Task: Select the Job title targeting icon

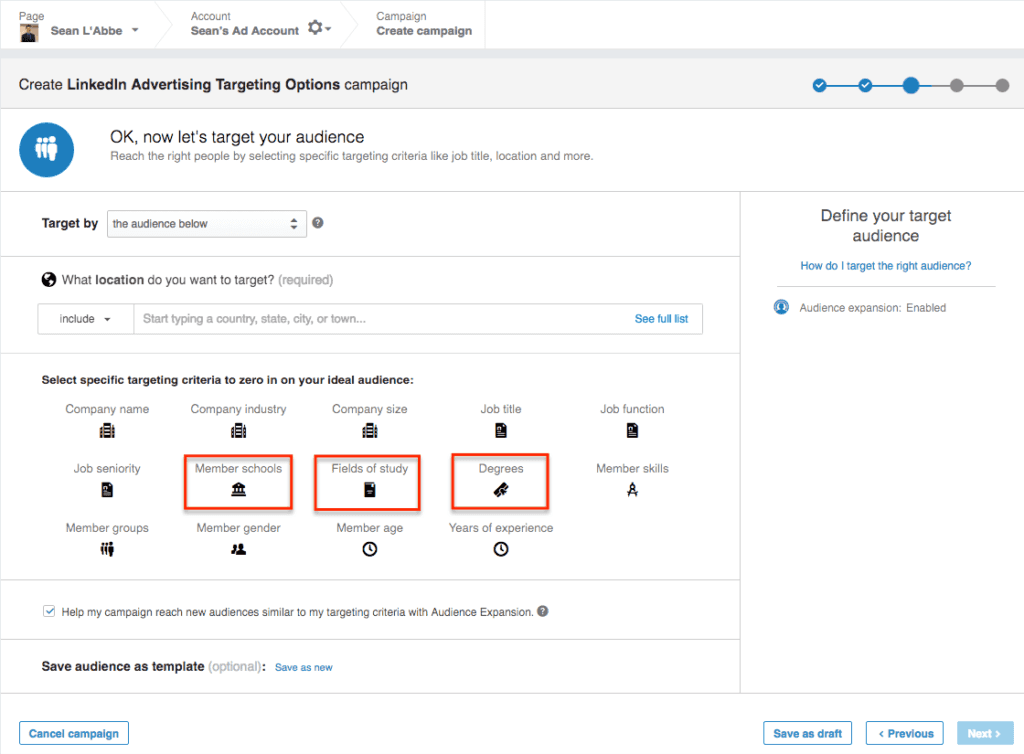Action: tap(500, 430)
